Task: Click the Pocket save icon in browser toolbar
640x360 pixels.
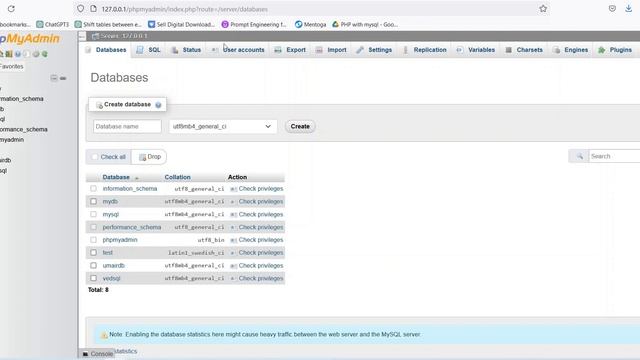Action: click(x=612, y=9)
